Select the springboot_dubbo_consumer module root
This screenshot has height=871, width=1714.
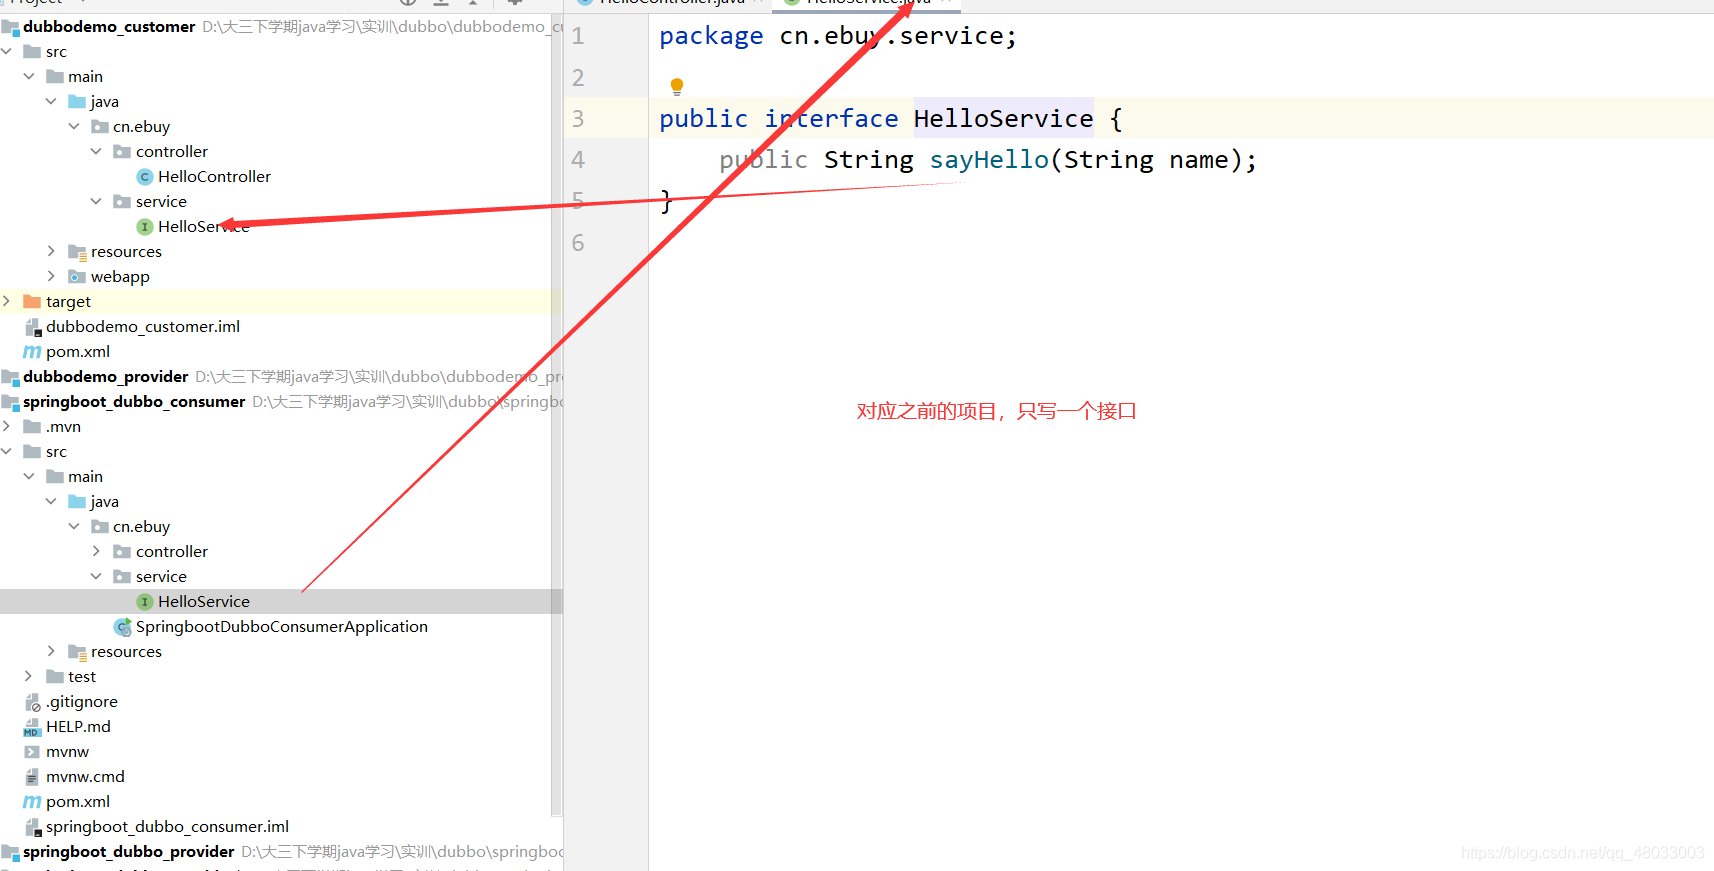click(x=134, y=402)
